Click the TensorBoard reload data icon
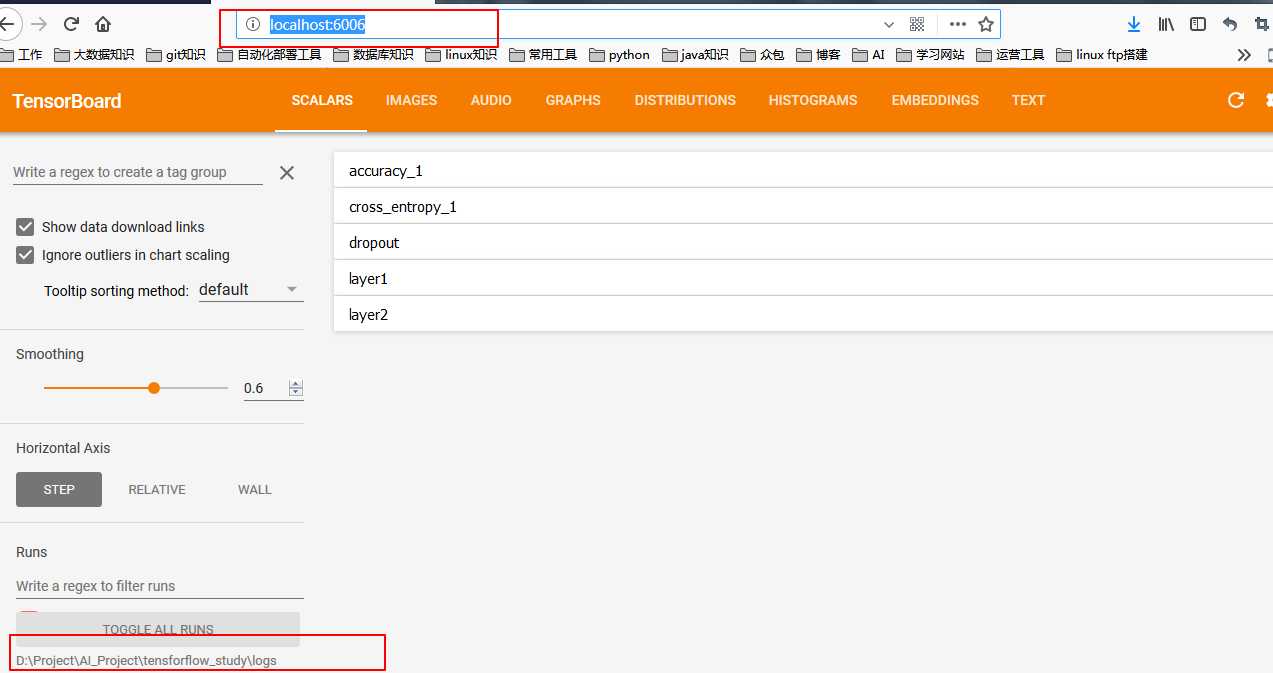 pyautogui.click(x=1236, y=100)
